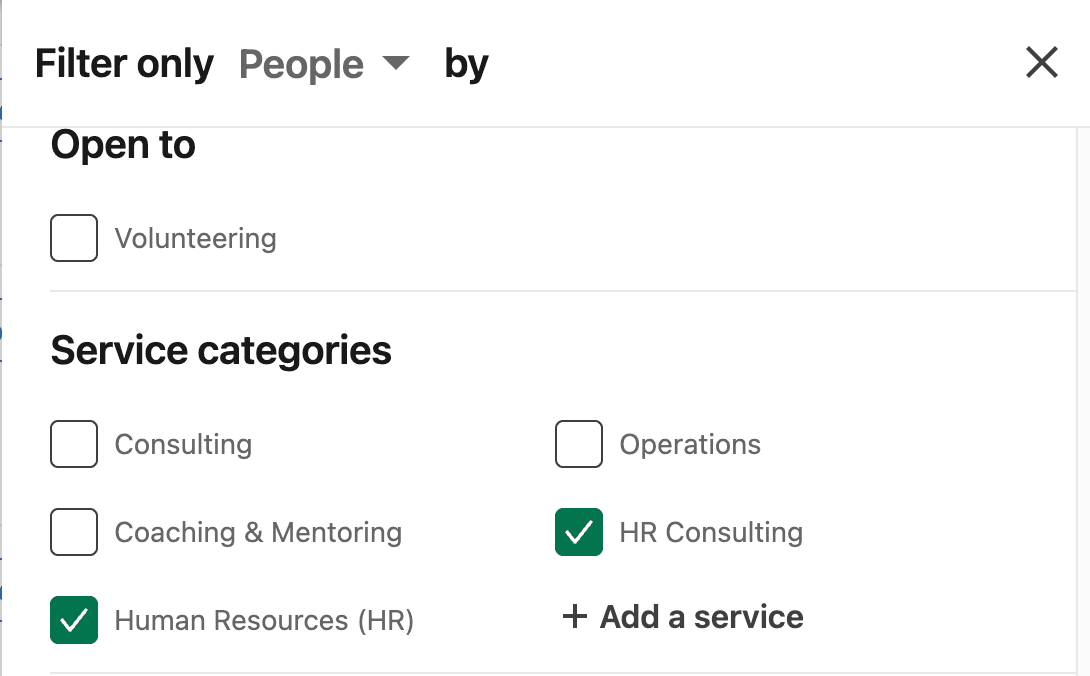This screenshot has height=676, width=1090.
Task: Tick the Consulting service checkbox
Action: [74, 444]
